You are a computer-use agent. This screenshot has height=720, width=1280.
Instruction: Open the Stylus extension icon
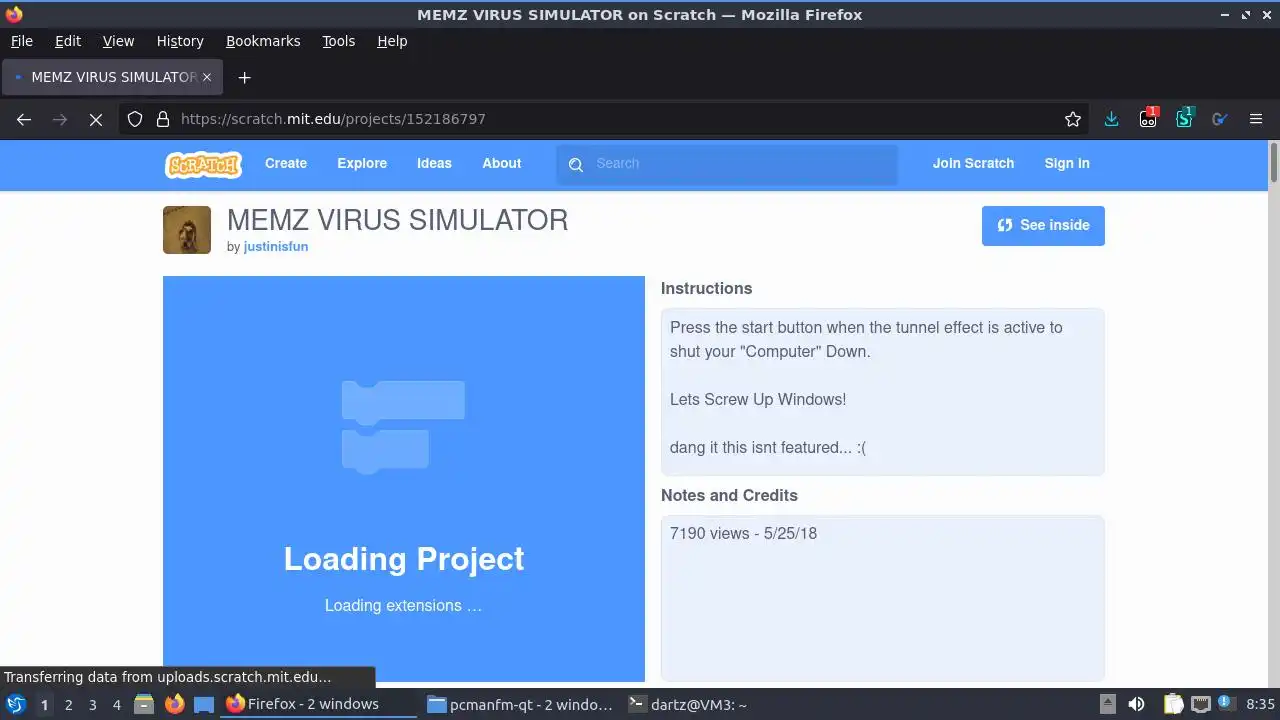pyautogui.click(x=1184, y=118)
